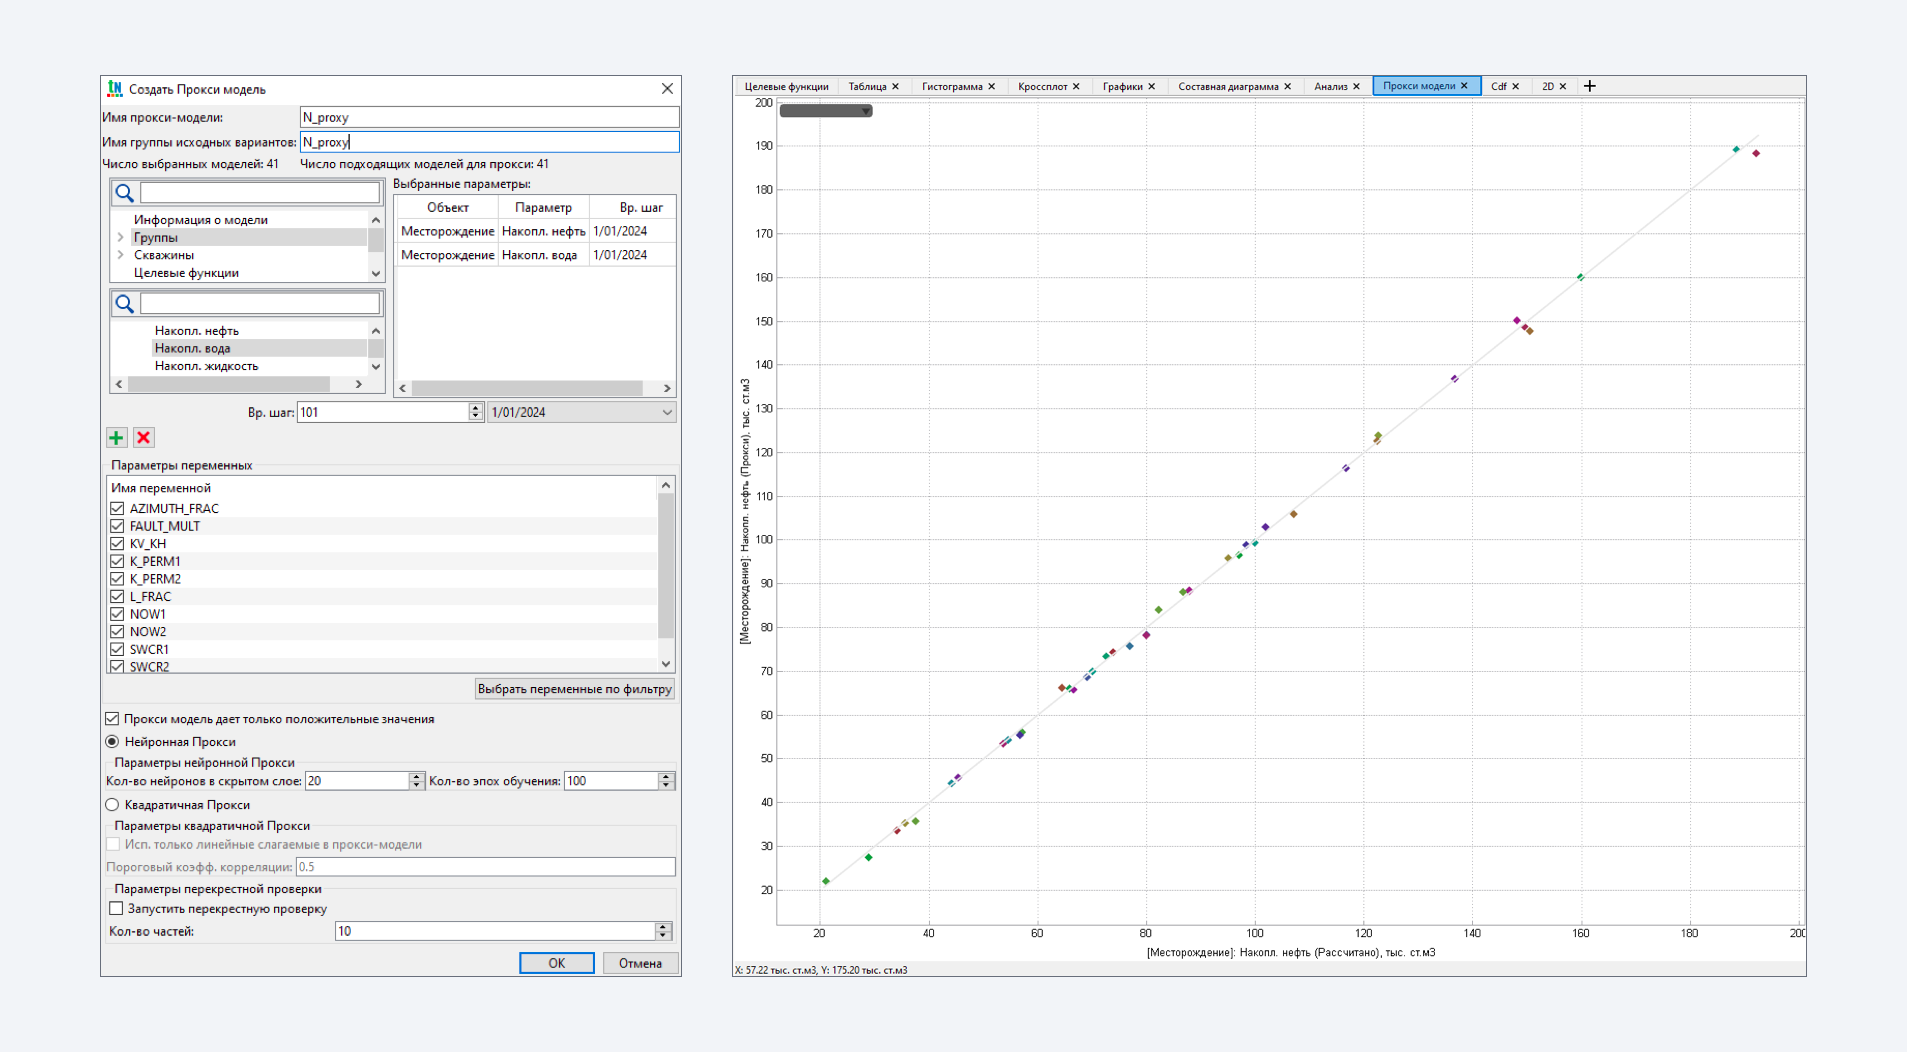This screenshot has width=1907, height=1052.
Task: Click Имя группы исходных вариантов field
Action: 489,142
